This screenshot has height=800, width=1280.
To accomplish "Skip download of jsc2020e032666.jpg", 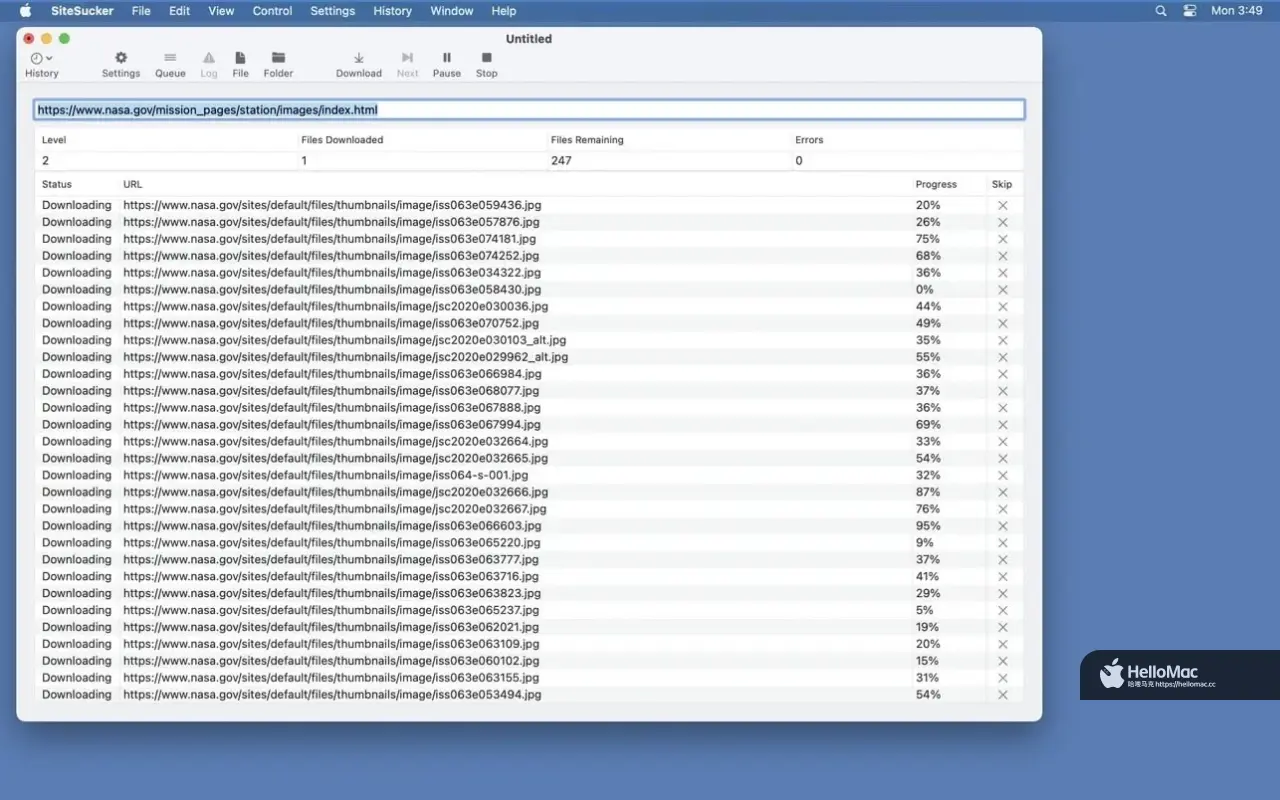I will 1002,492.
